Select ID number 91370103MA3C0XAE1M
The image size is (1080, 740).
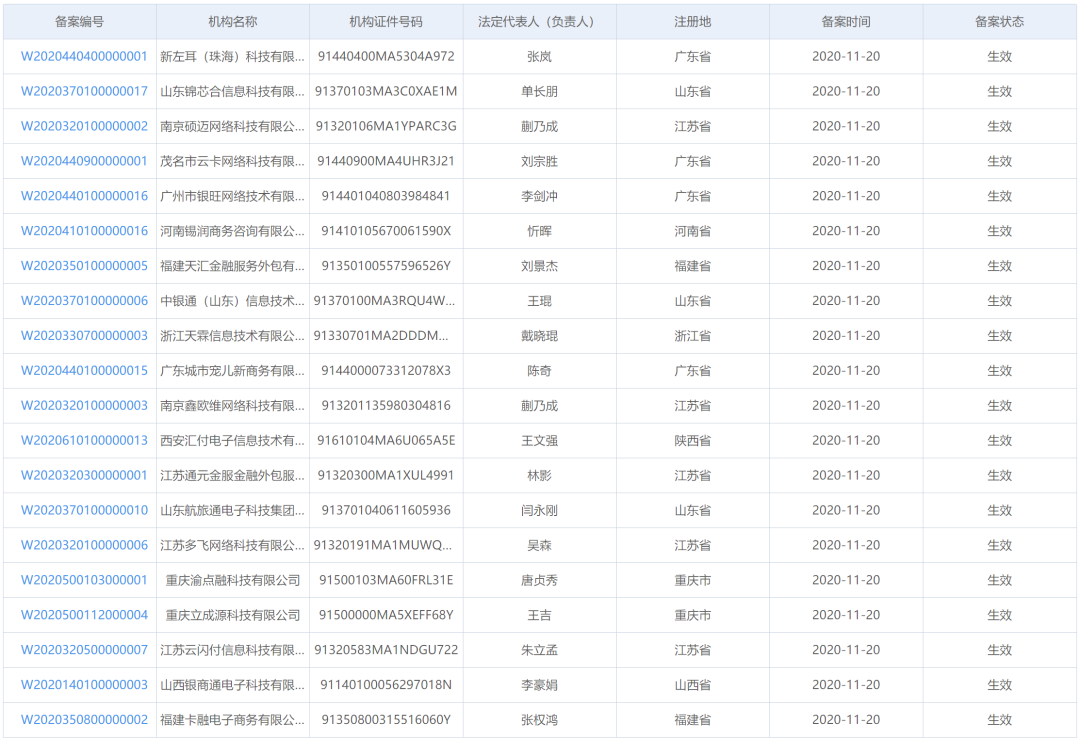pos(386,92)
